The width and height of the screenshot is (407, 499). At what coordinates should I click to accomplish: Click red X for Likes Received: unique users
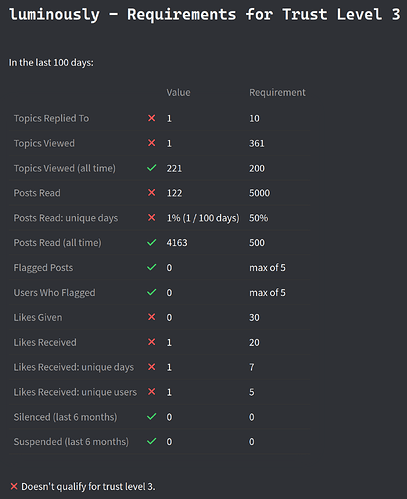tap(152, 392)
